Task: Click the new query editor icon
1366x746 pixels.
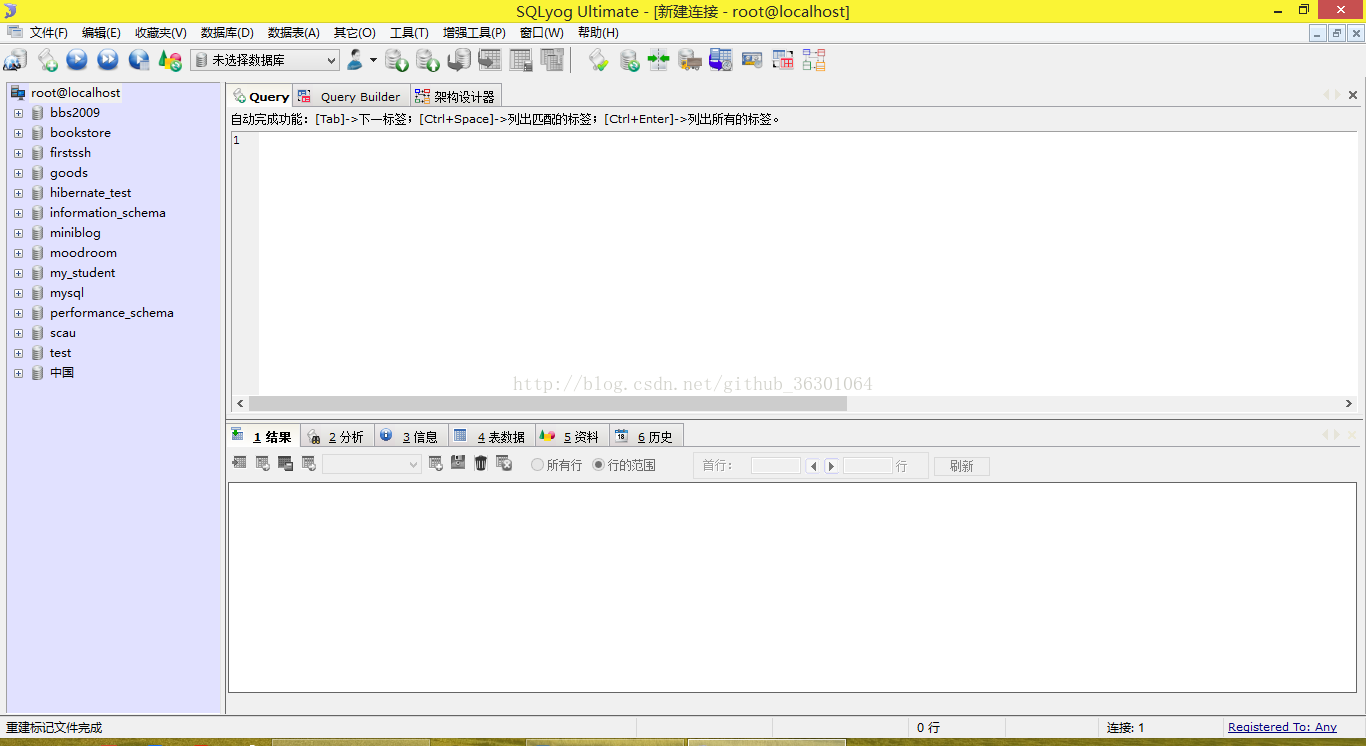Action: 47,60
